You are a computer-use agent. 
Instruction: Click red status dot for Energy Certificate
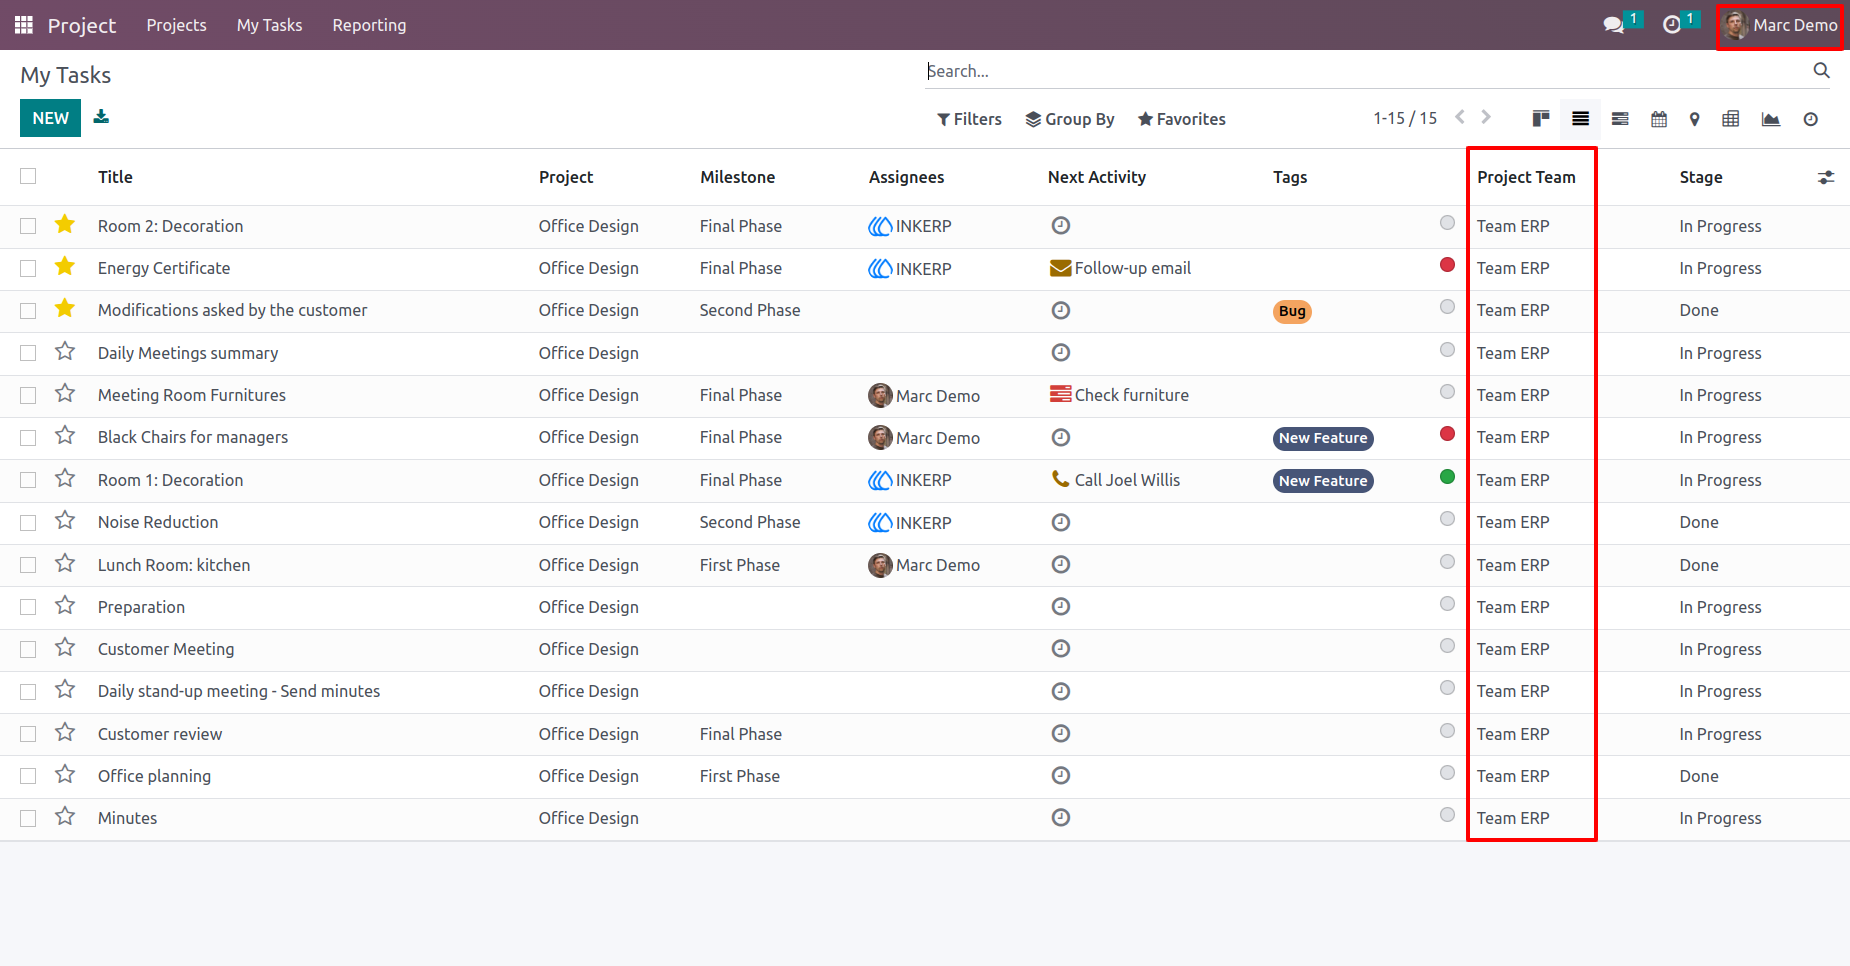(x=1447, y=265)
